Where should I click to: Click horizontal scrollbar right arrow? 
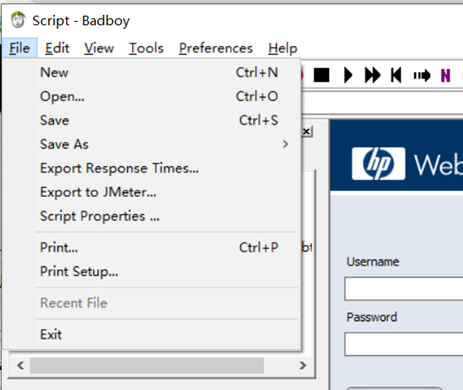coord(303,366)
